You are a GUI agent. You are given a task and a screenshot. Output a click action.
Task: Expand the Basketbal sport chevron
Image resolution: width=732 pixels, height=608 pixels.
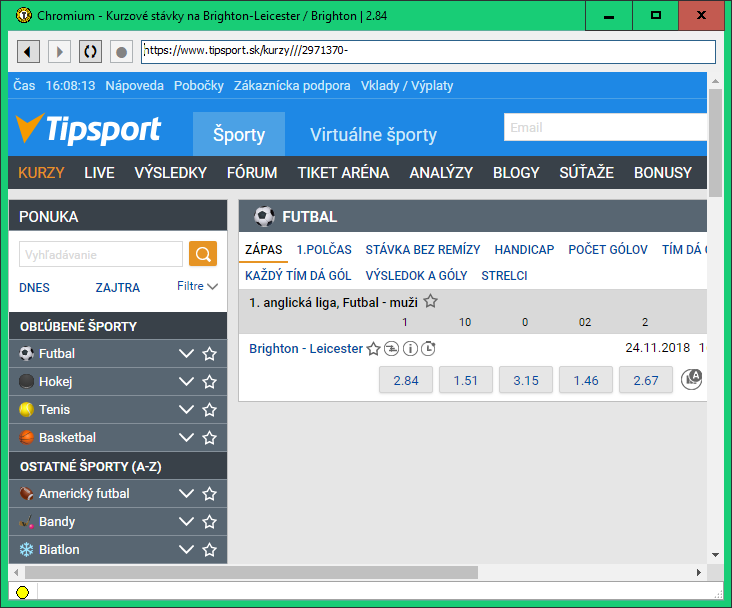pos(186,438)
